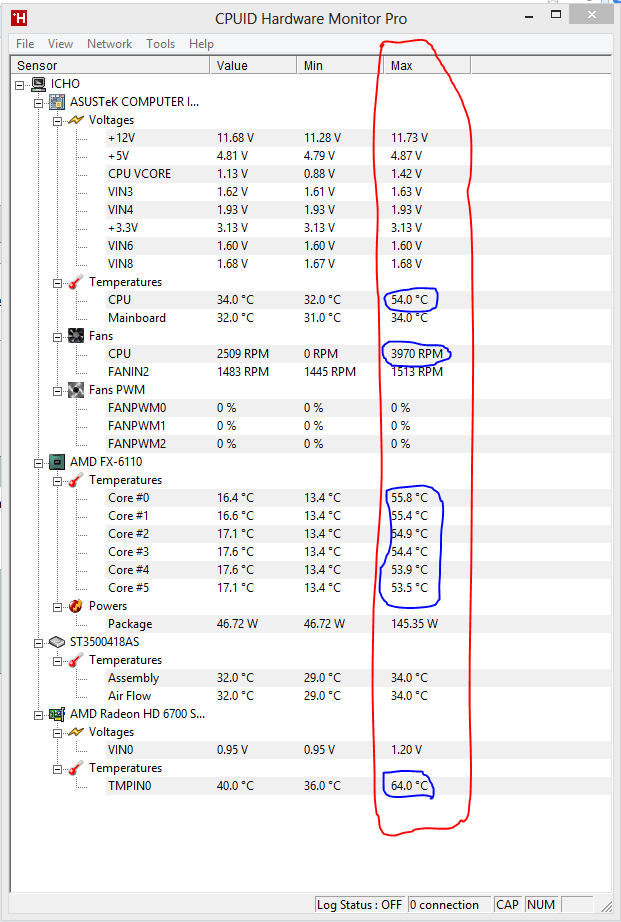Click the Max column header
Image resolution: width=621 pixels, height=922 pixels.
[x=428, y=66]
